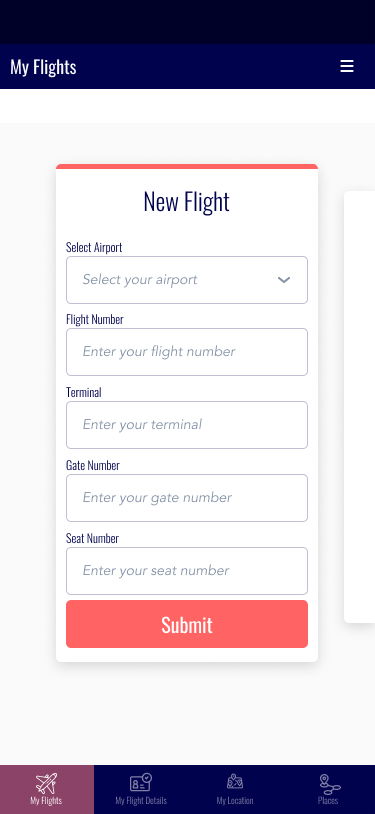Tap the places route pin icon
This screenshot has height=814, width=375.
tap(329, 783)
